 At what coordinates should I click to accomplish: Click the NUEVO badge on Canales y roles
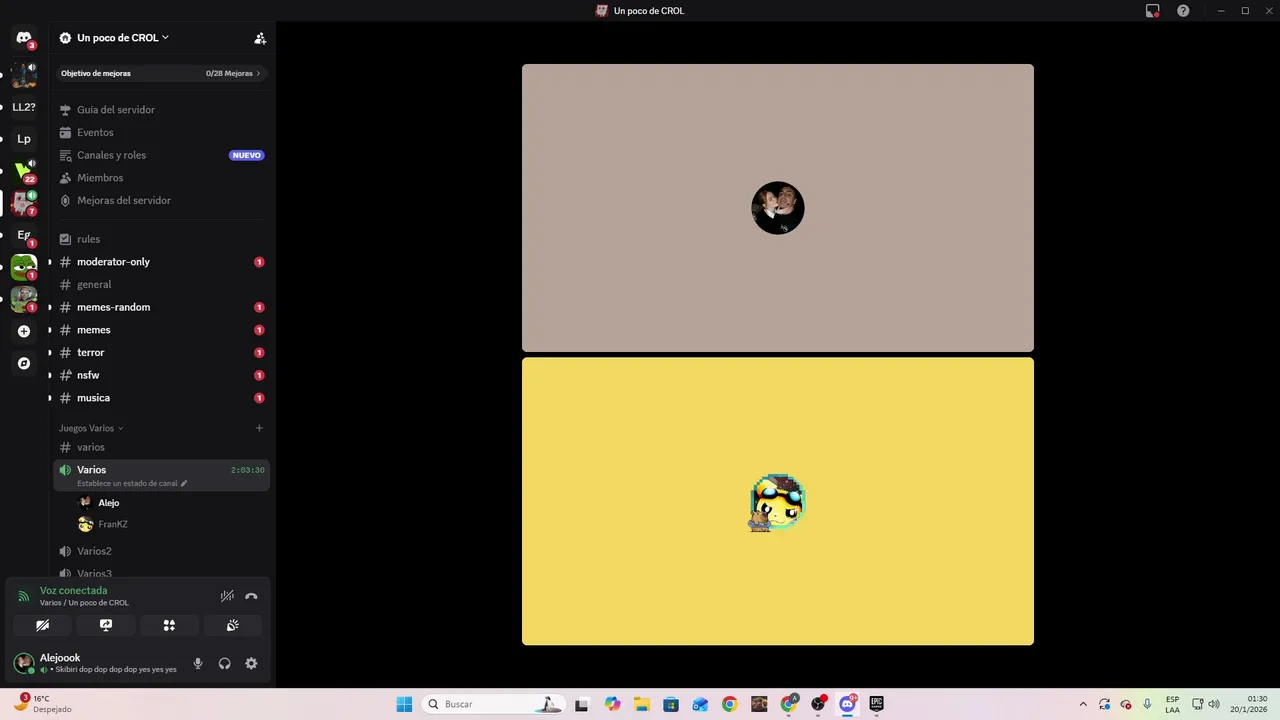pyautogui.click(x=247, y=155)
